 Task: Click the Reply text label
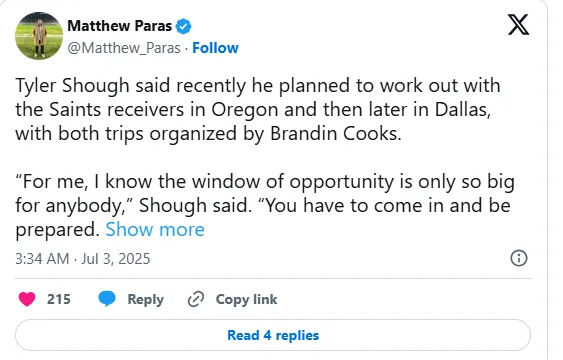tap(145, 299)
